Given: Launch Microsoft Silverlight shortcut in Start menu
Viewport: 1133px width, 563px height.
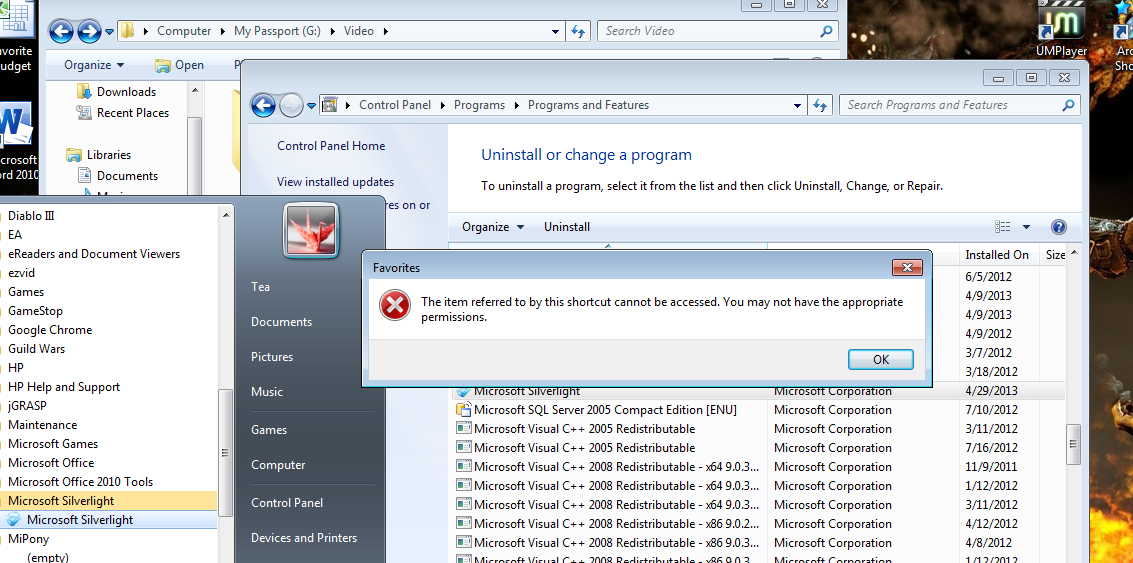Looking at the screenshot, I should click(108, 520).
